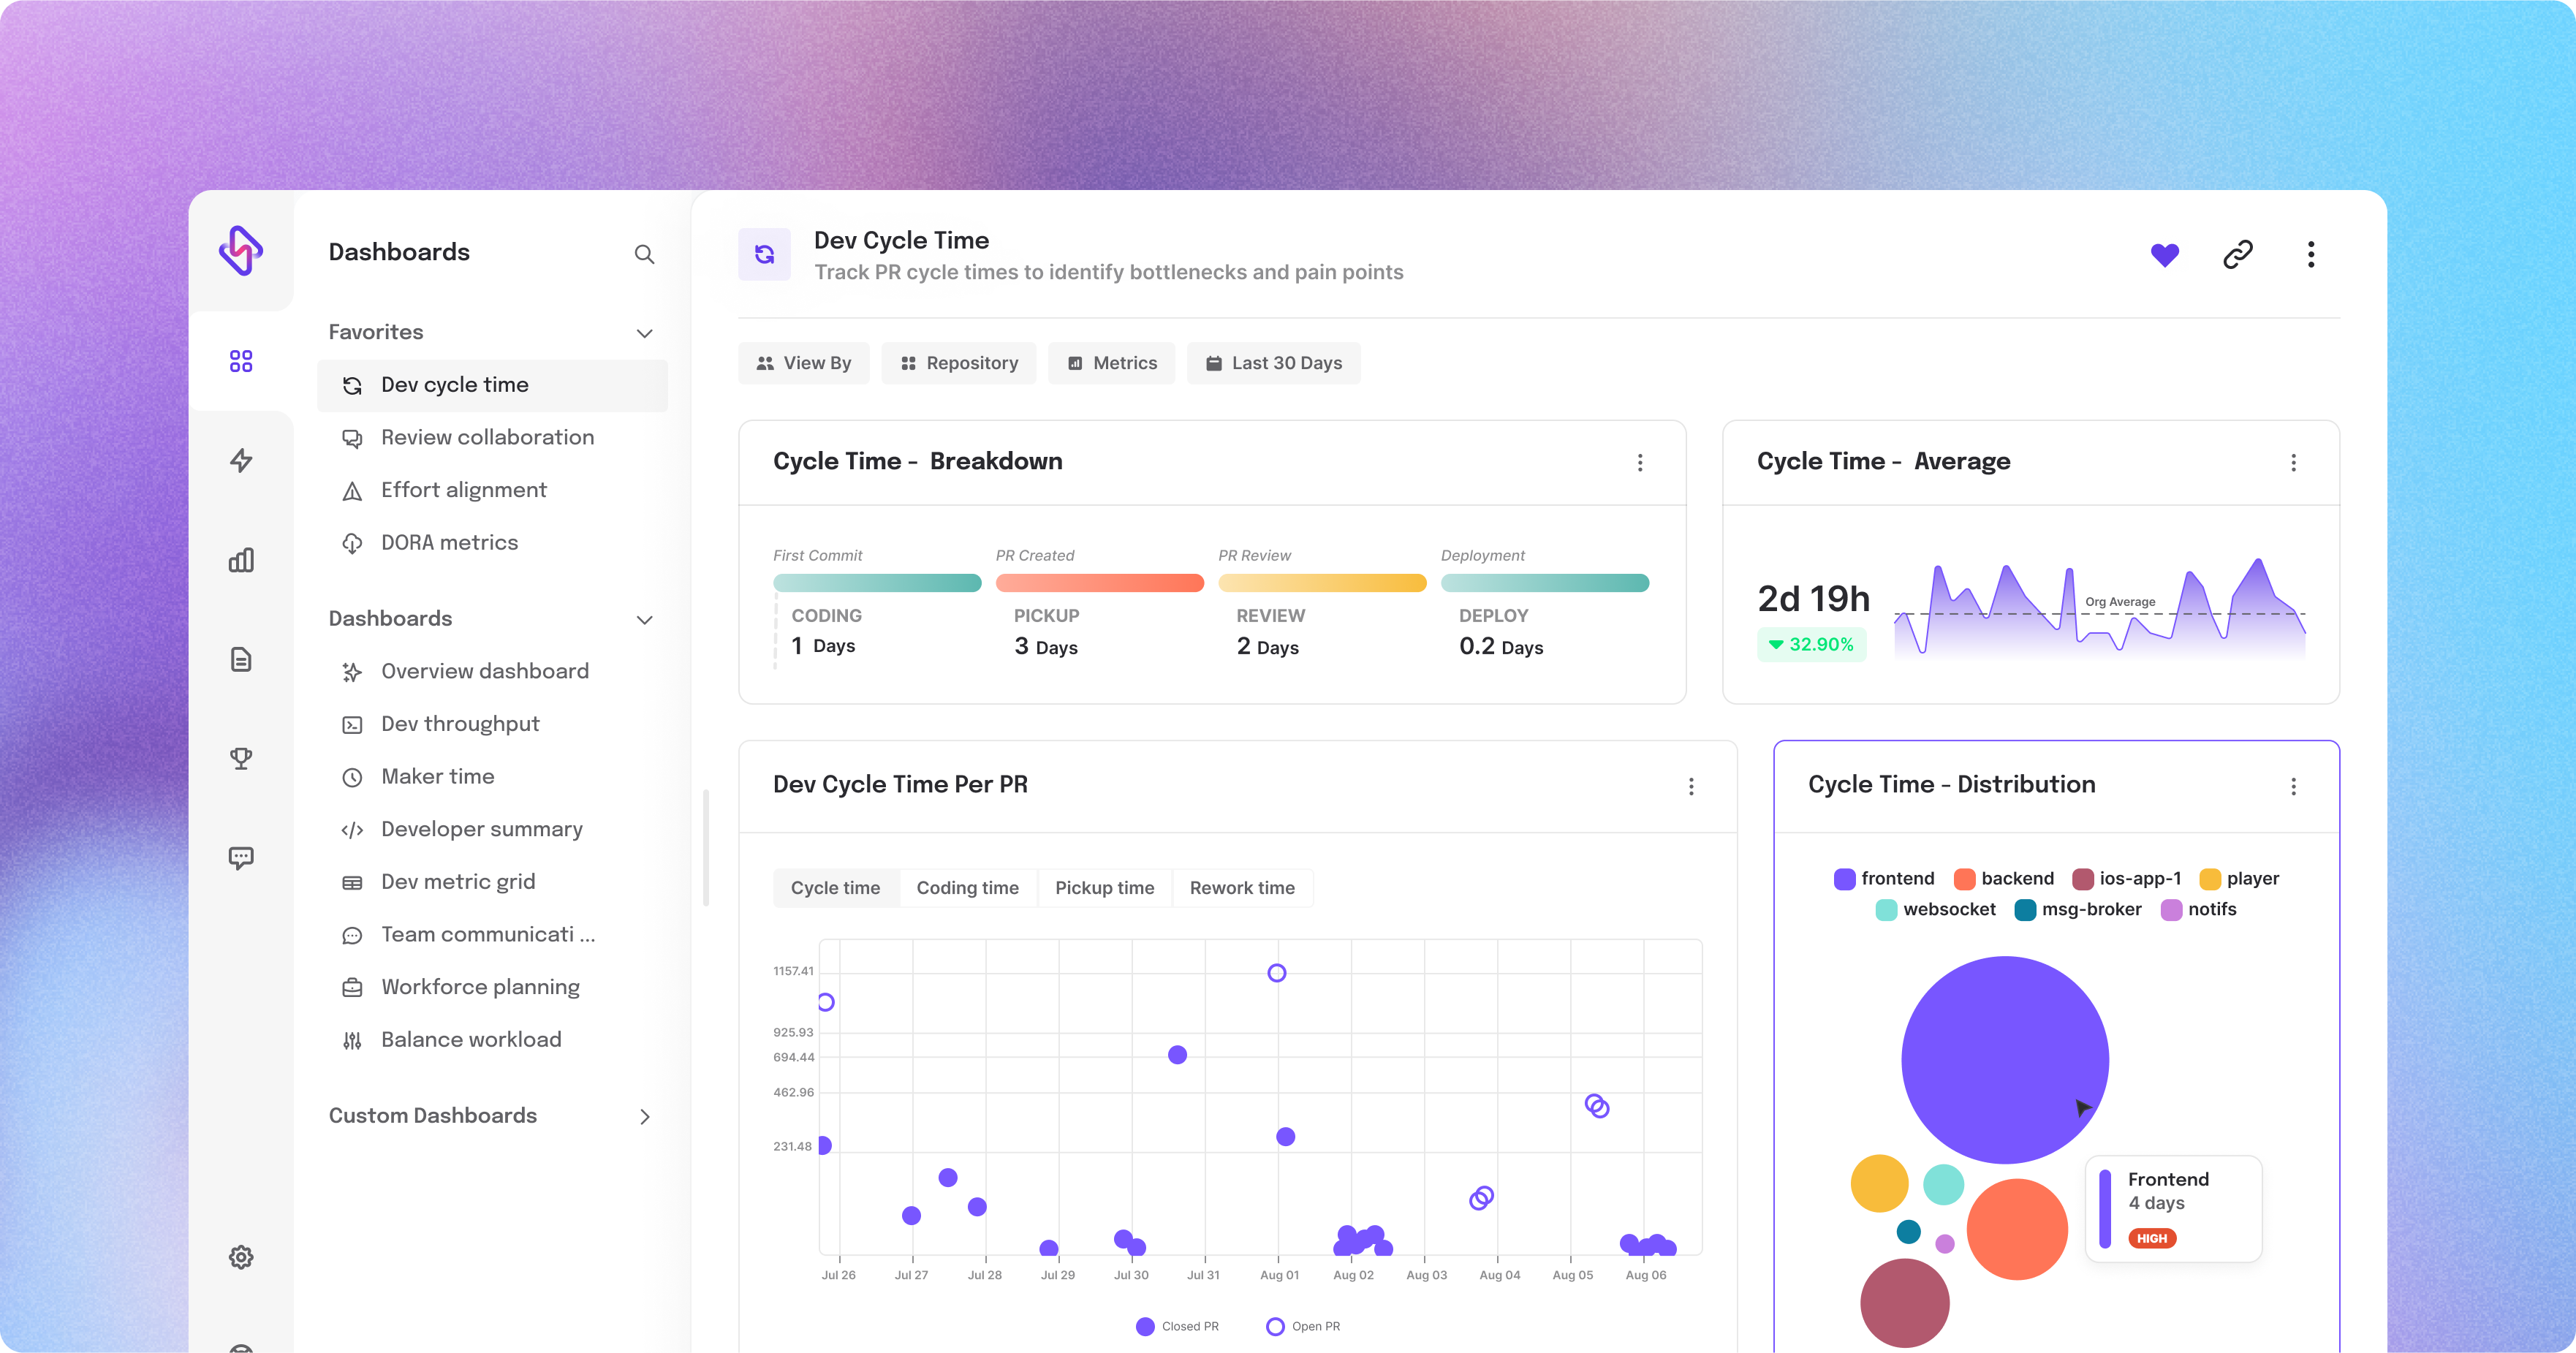This screenshot has height=1353, width=2576.
Task: Click the orange backend bubble
Action: point(2016,1229)
